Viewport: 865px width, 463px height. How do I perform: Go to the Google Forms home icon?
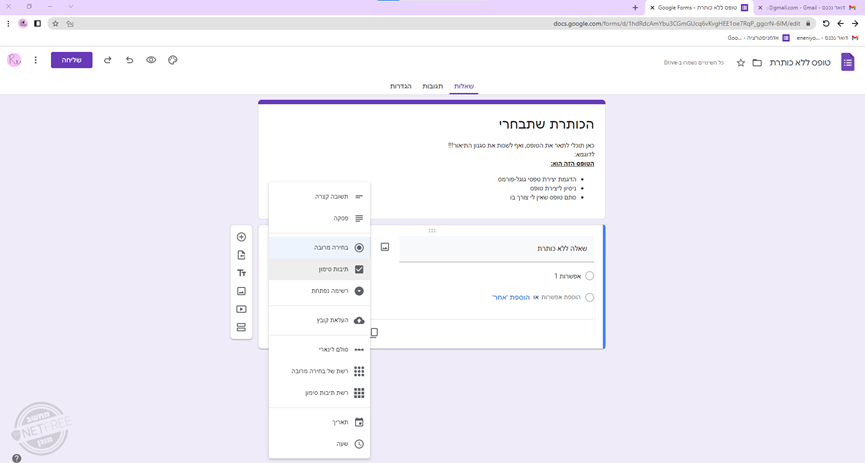[x=847, y=62]
